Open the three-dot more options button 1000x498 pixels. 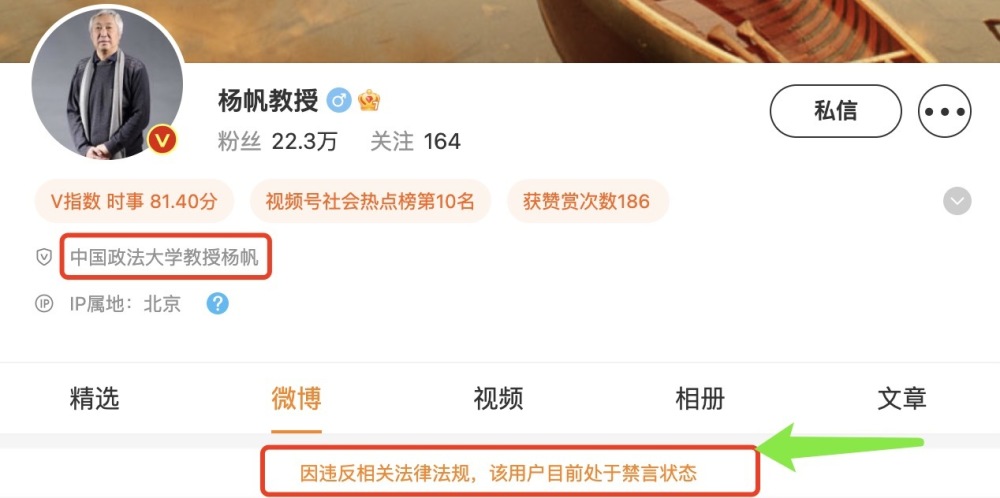[x=945, y=111]
